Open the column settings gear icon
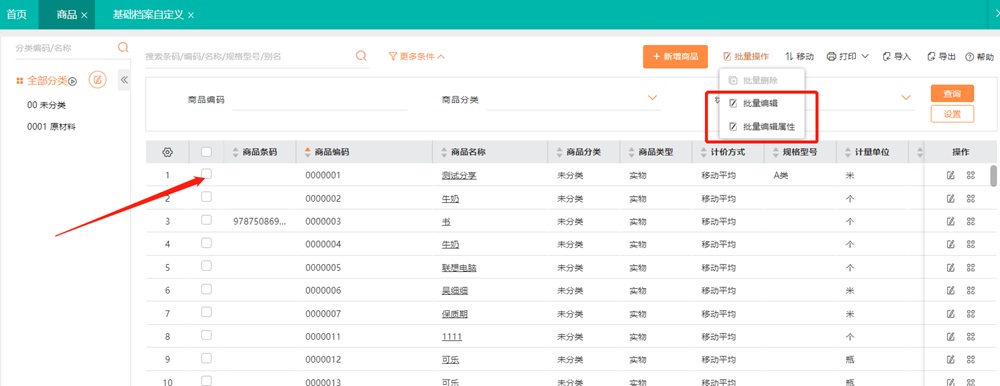 pos(167,152)
